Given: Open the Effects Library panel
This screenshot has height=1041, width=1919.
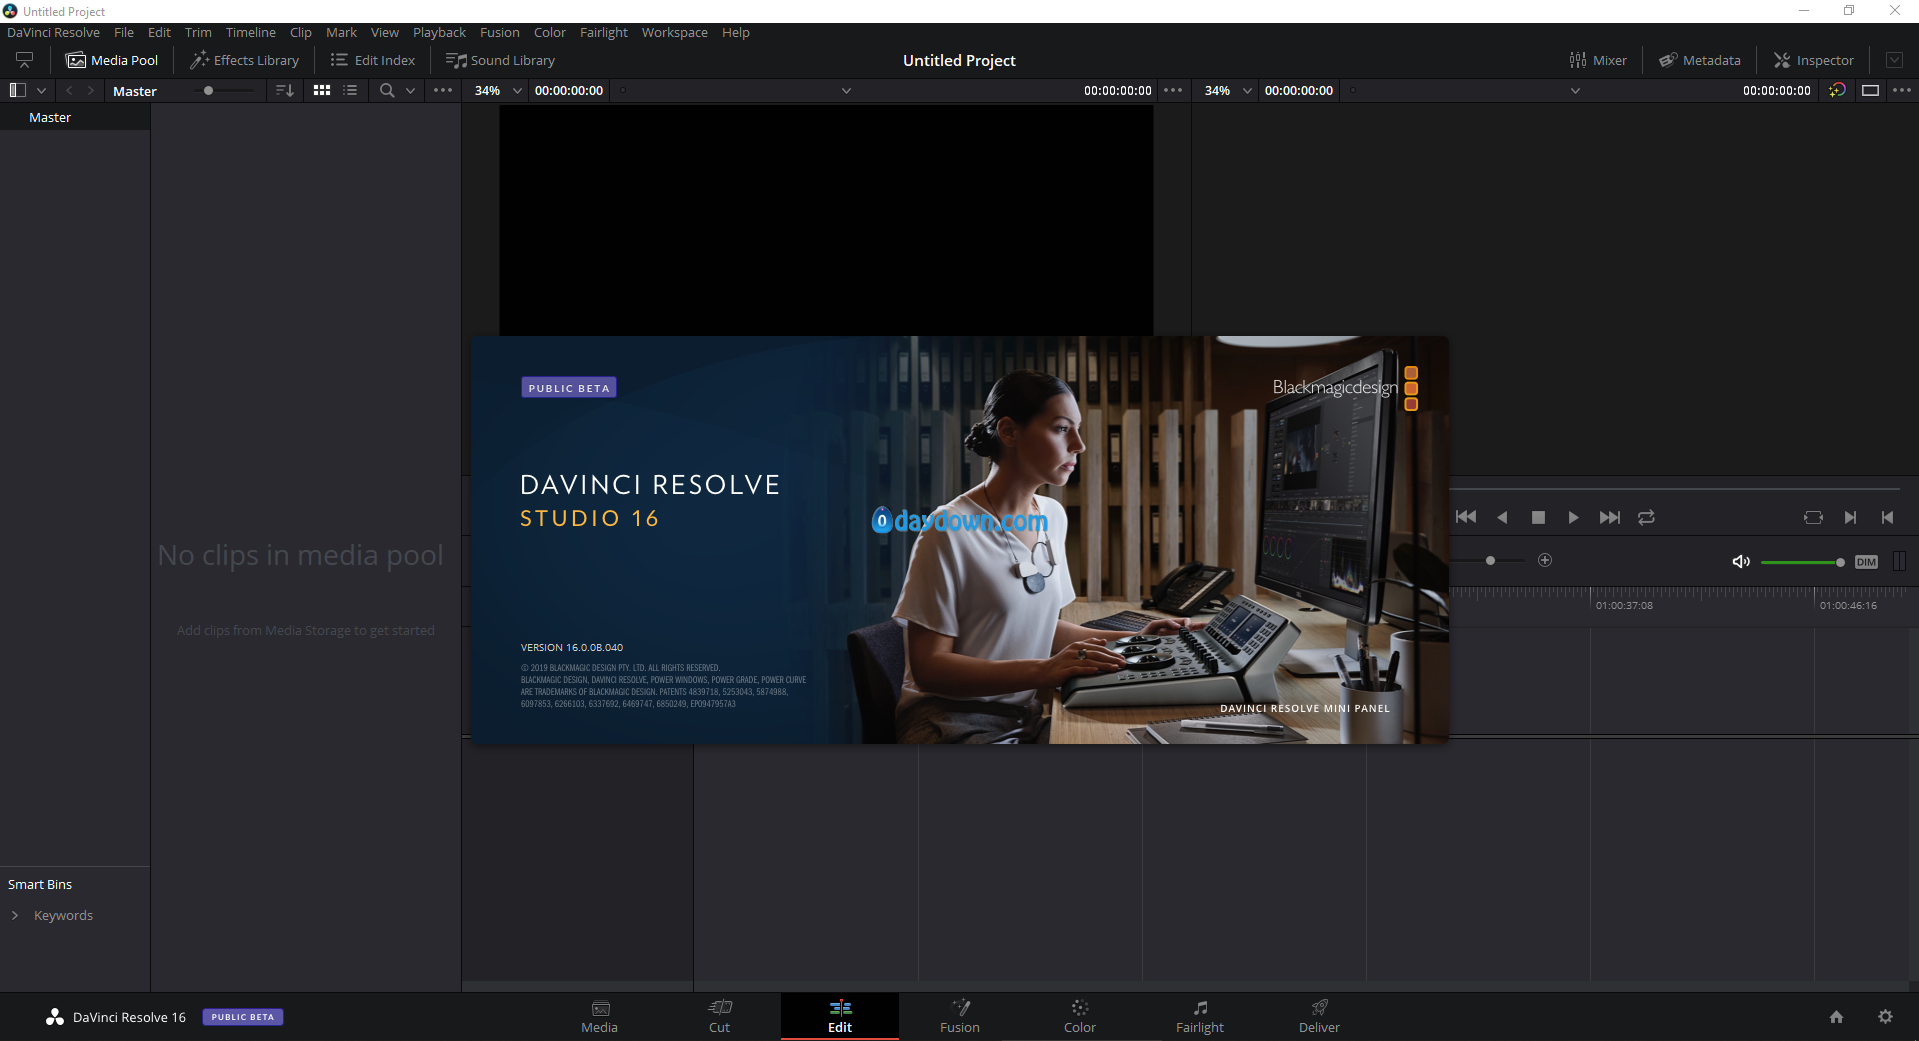Looking at the screenshot, I should 245,60.
